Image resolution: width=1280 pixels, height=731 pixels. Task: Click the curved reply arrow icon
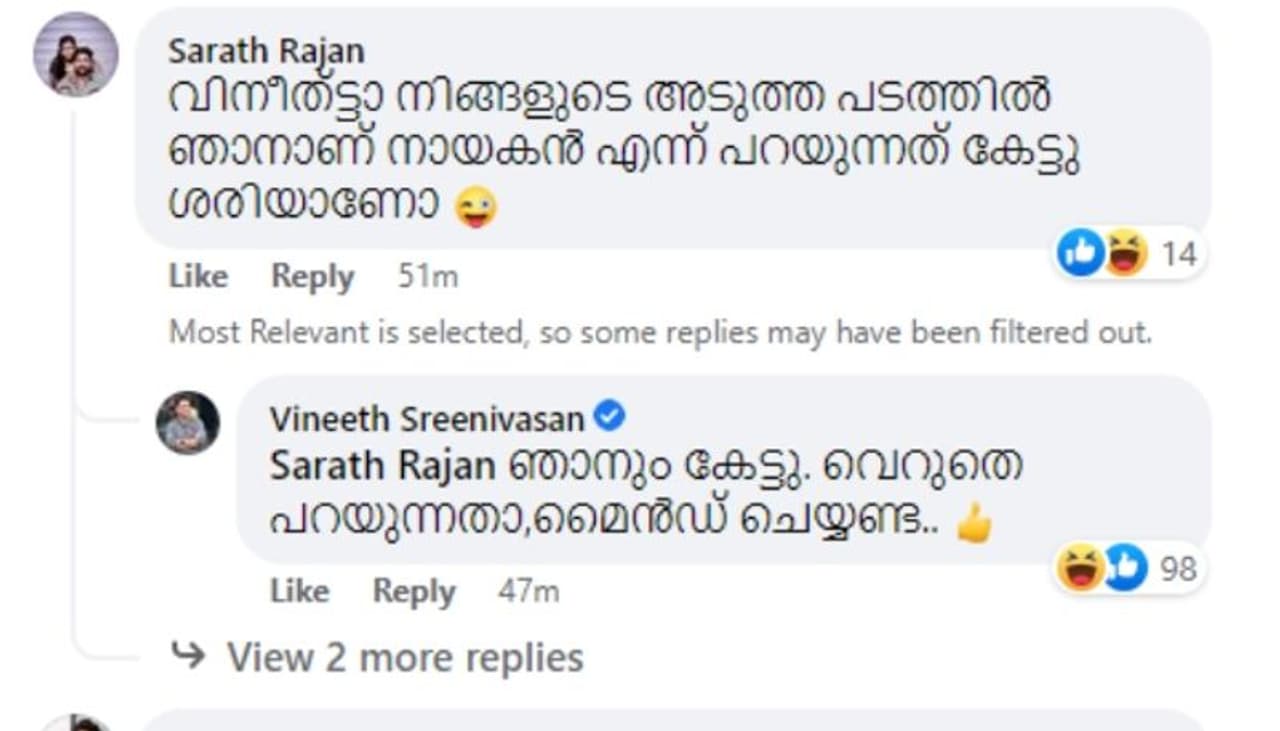[188, 656]
